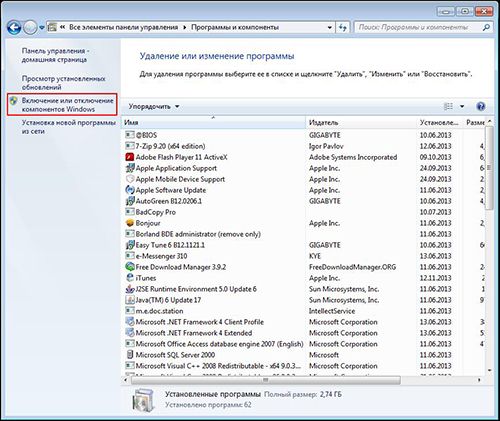Click the Bonjour package icon
500x421 pixels.
click(x=130, y=223)
